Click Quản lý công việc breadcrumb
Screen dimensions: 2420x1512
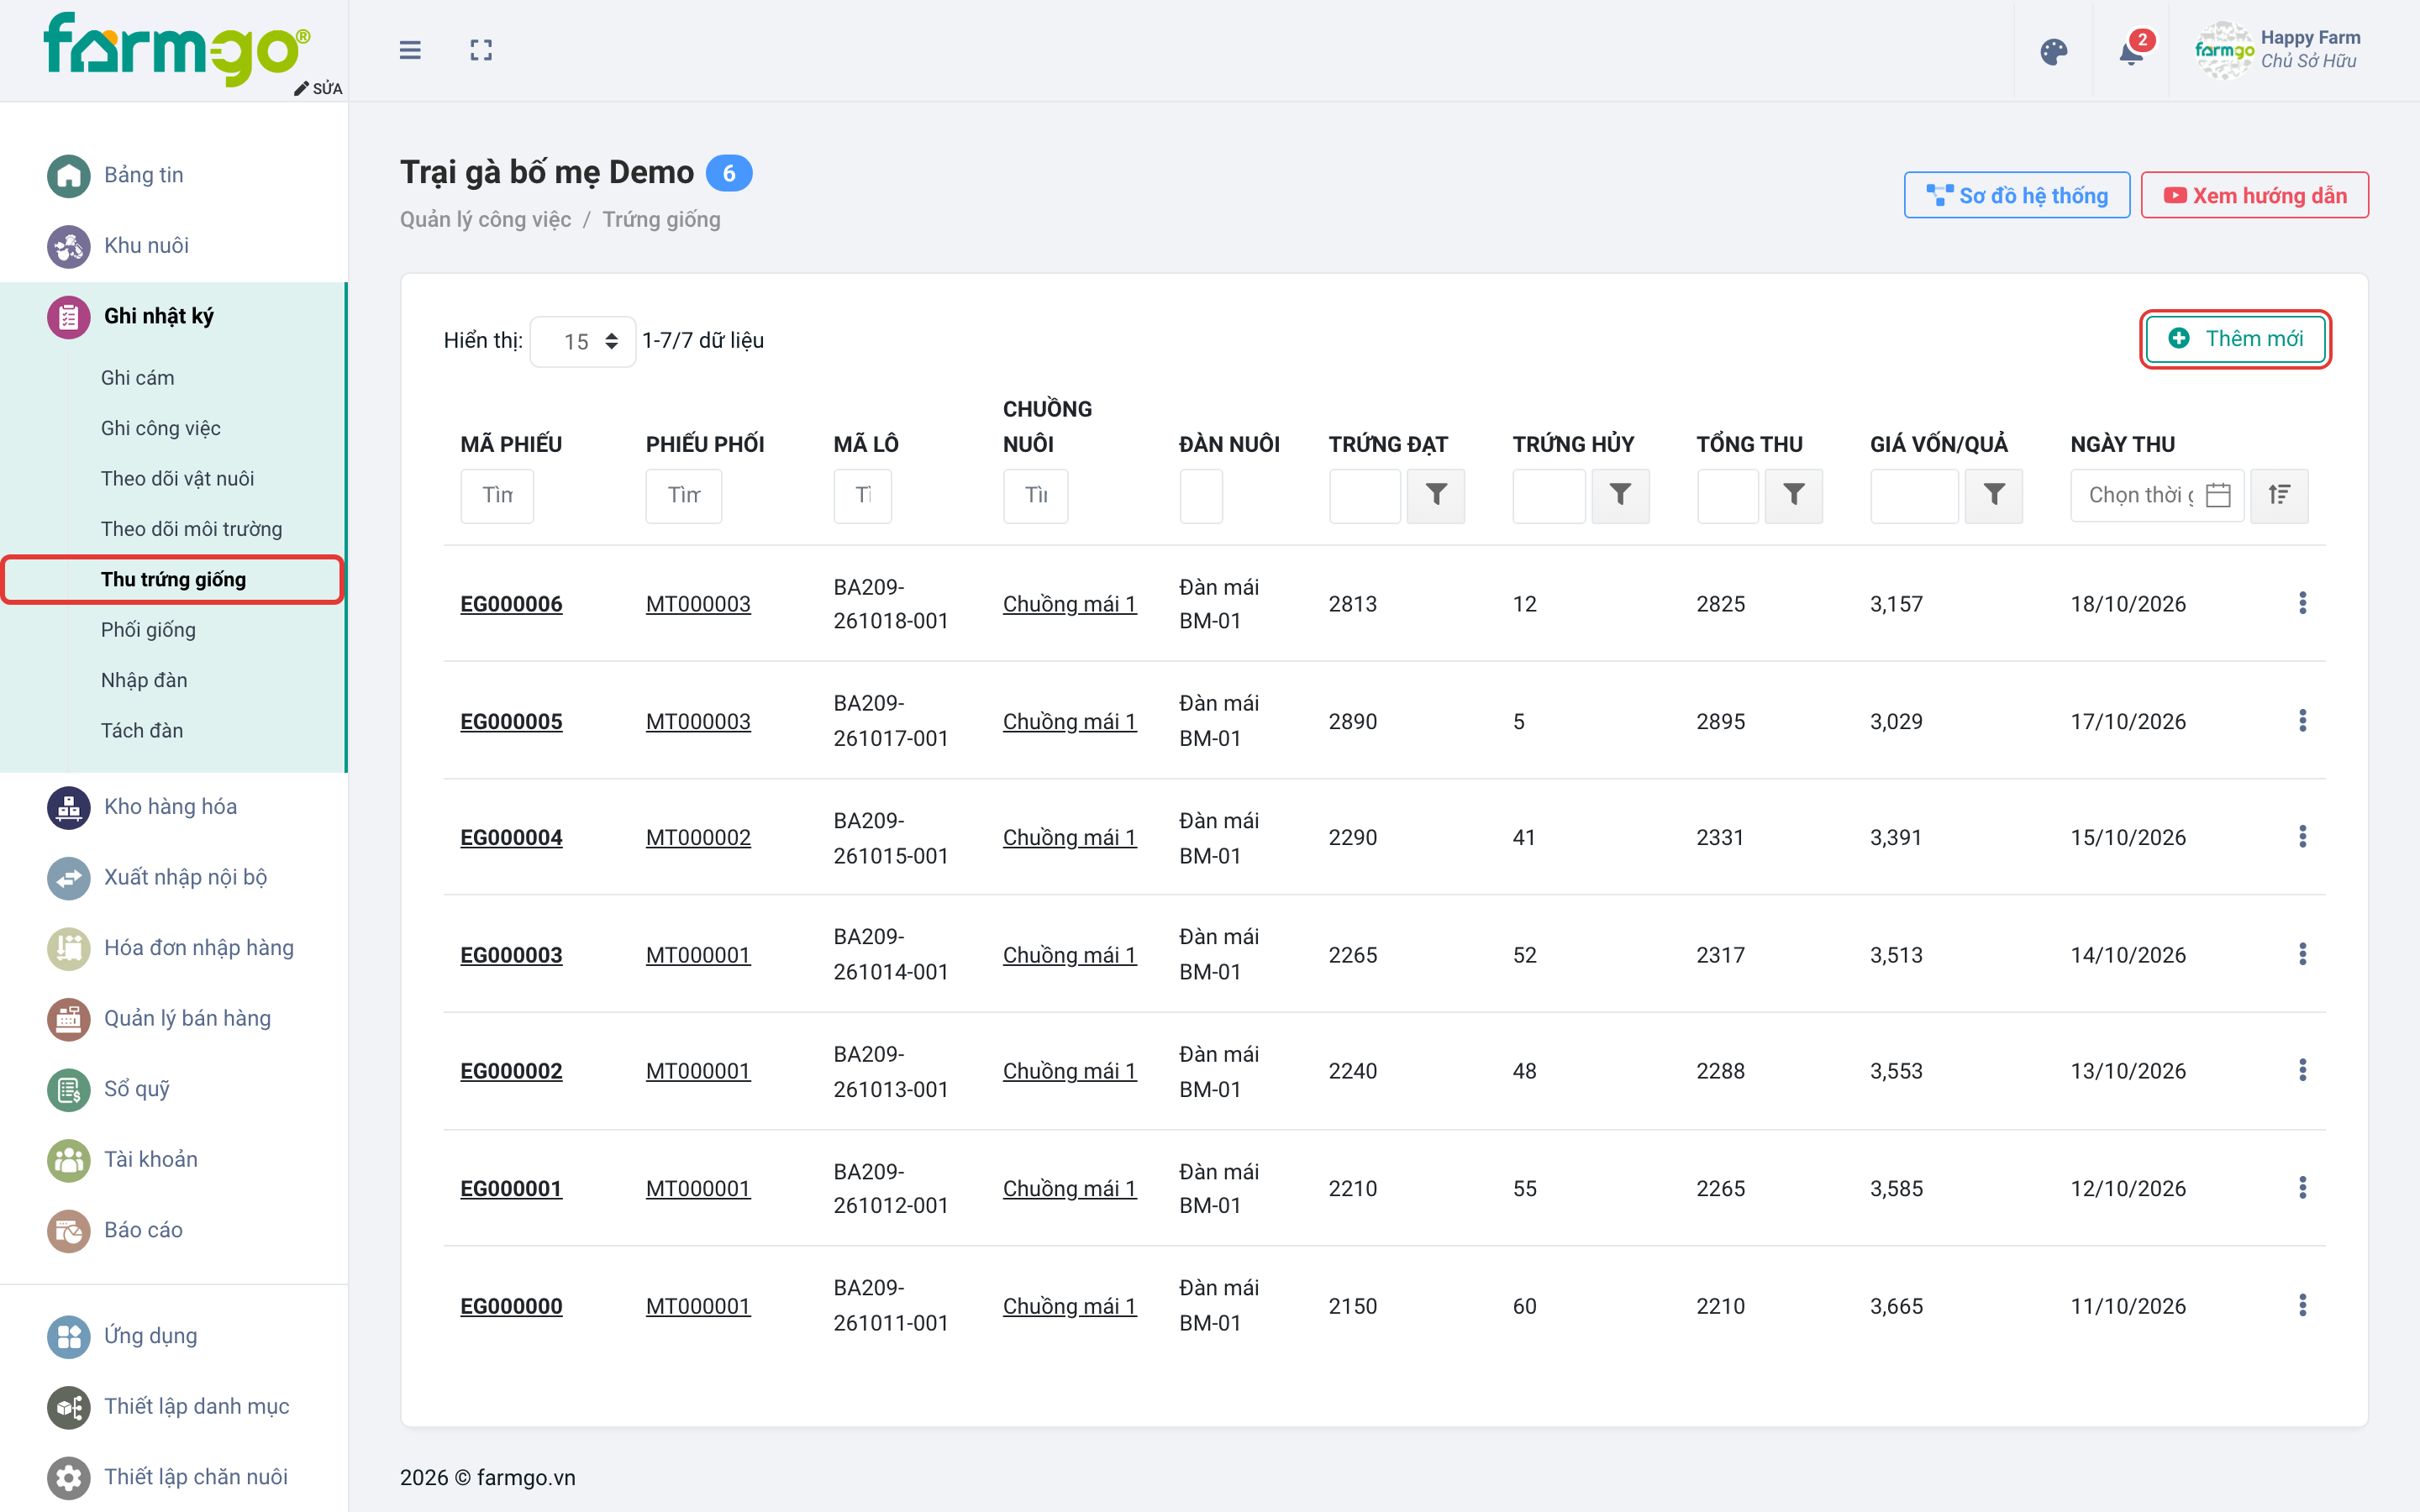(485, 219)
